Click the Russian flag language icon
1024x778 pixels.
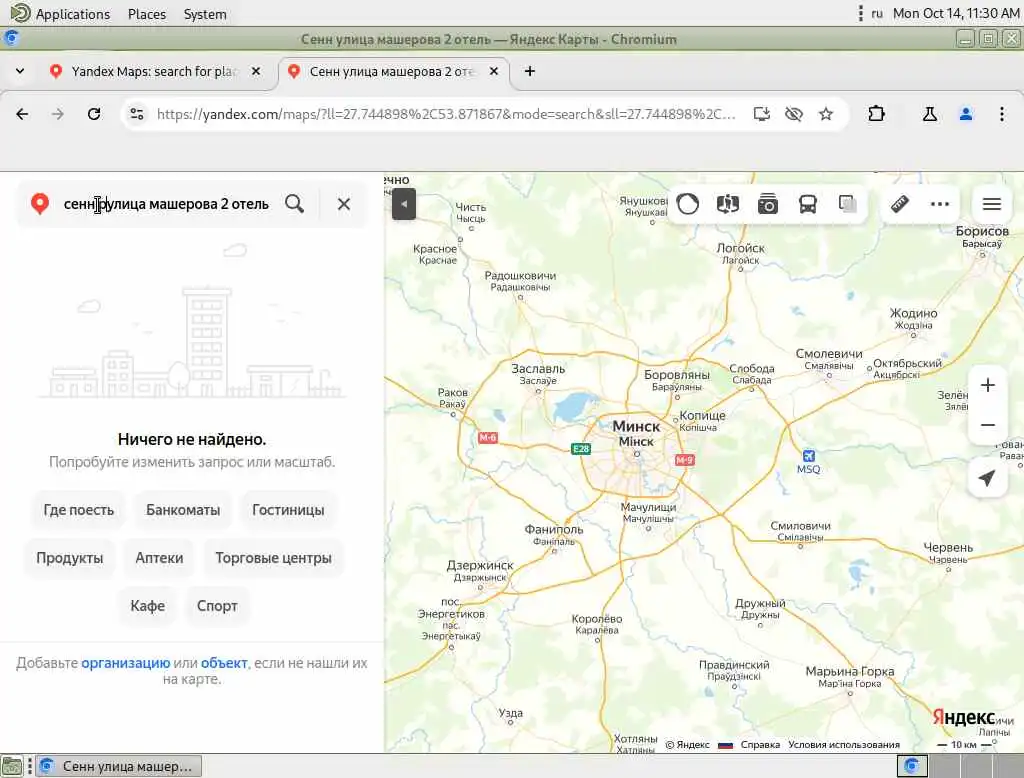coord(725,745)
